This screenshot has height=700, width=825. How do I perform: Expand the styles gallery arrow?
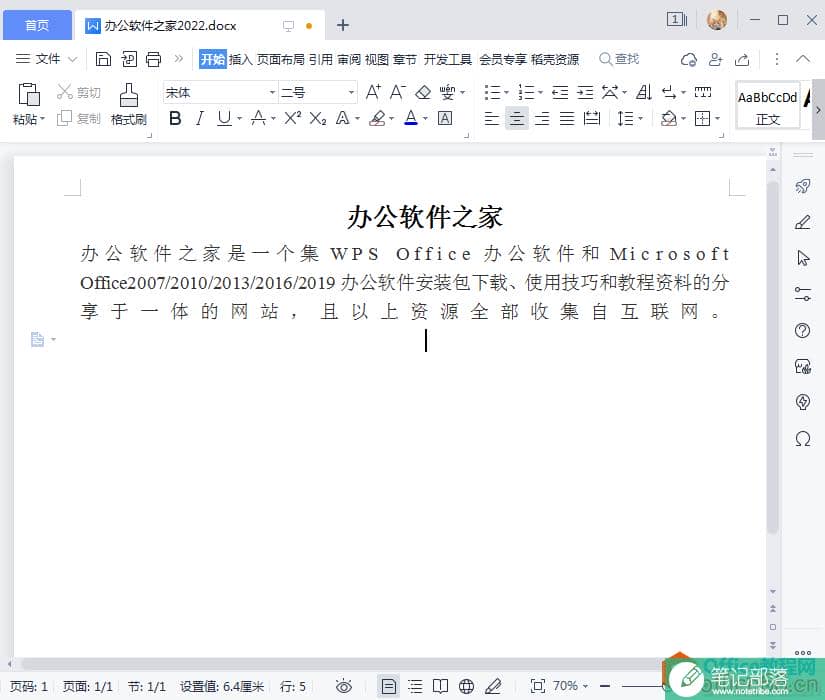pyautogui.click(x=818, y=110)
